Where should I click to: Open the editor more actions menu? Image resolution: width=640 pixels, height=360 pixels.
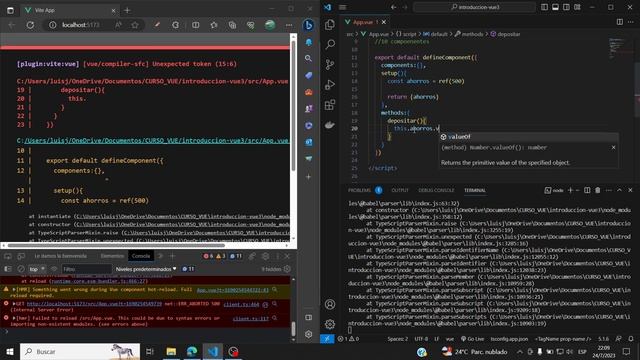[x=631, y=22]
